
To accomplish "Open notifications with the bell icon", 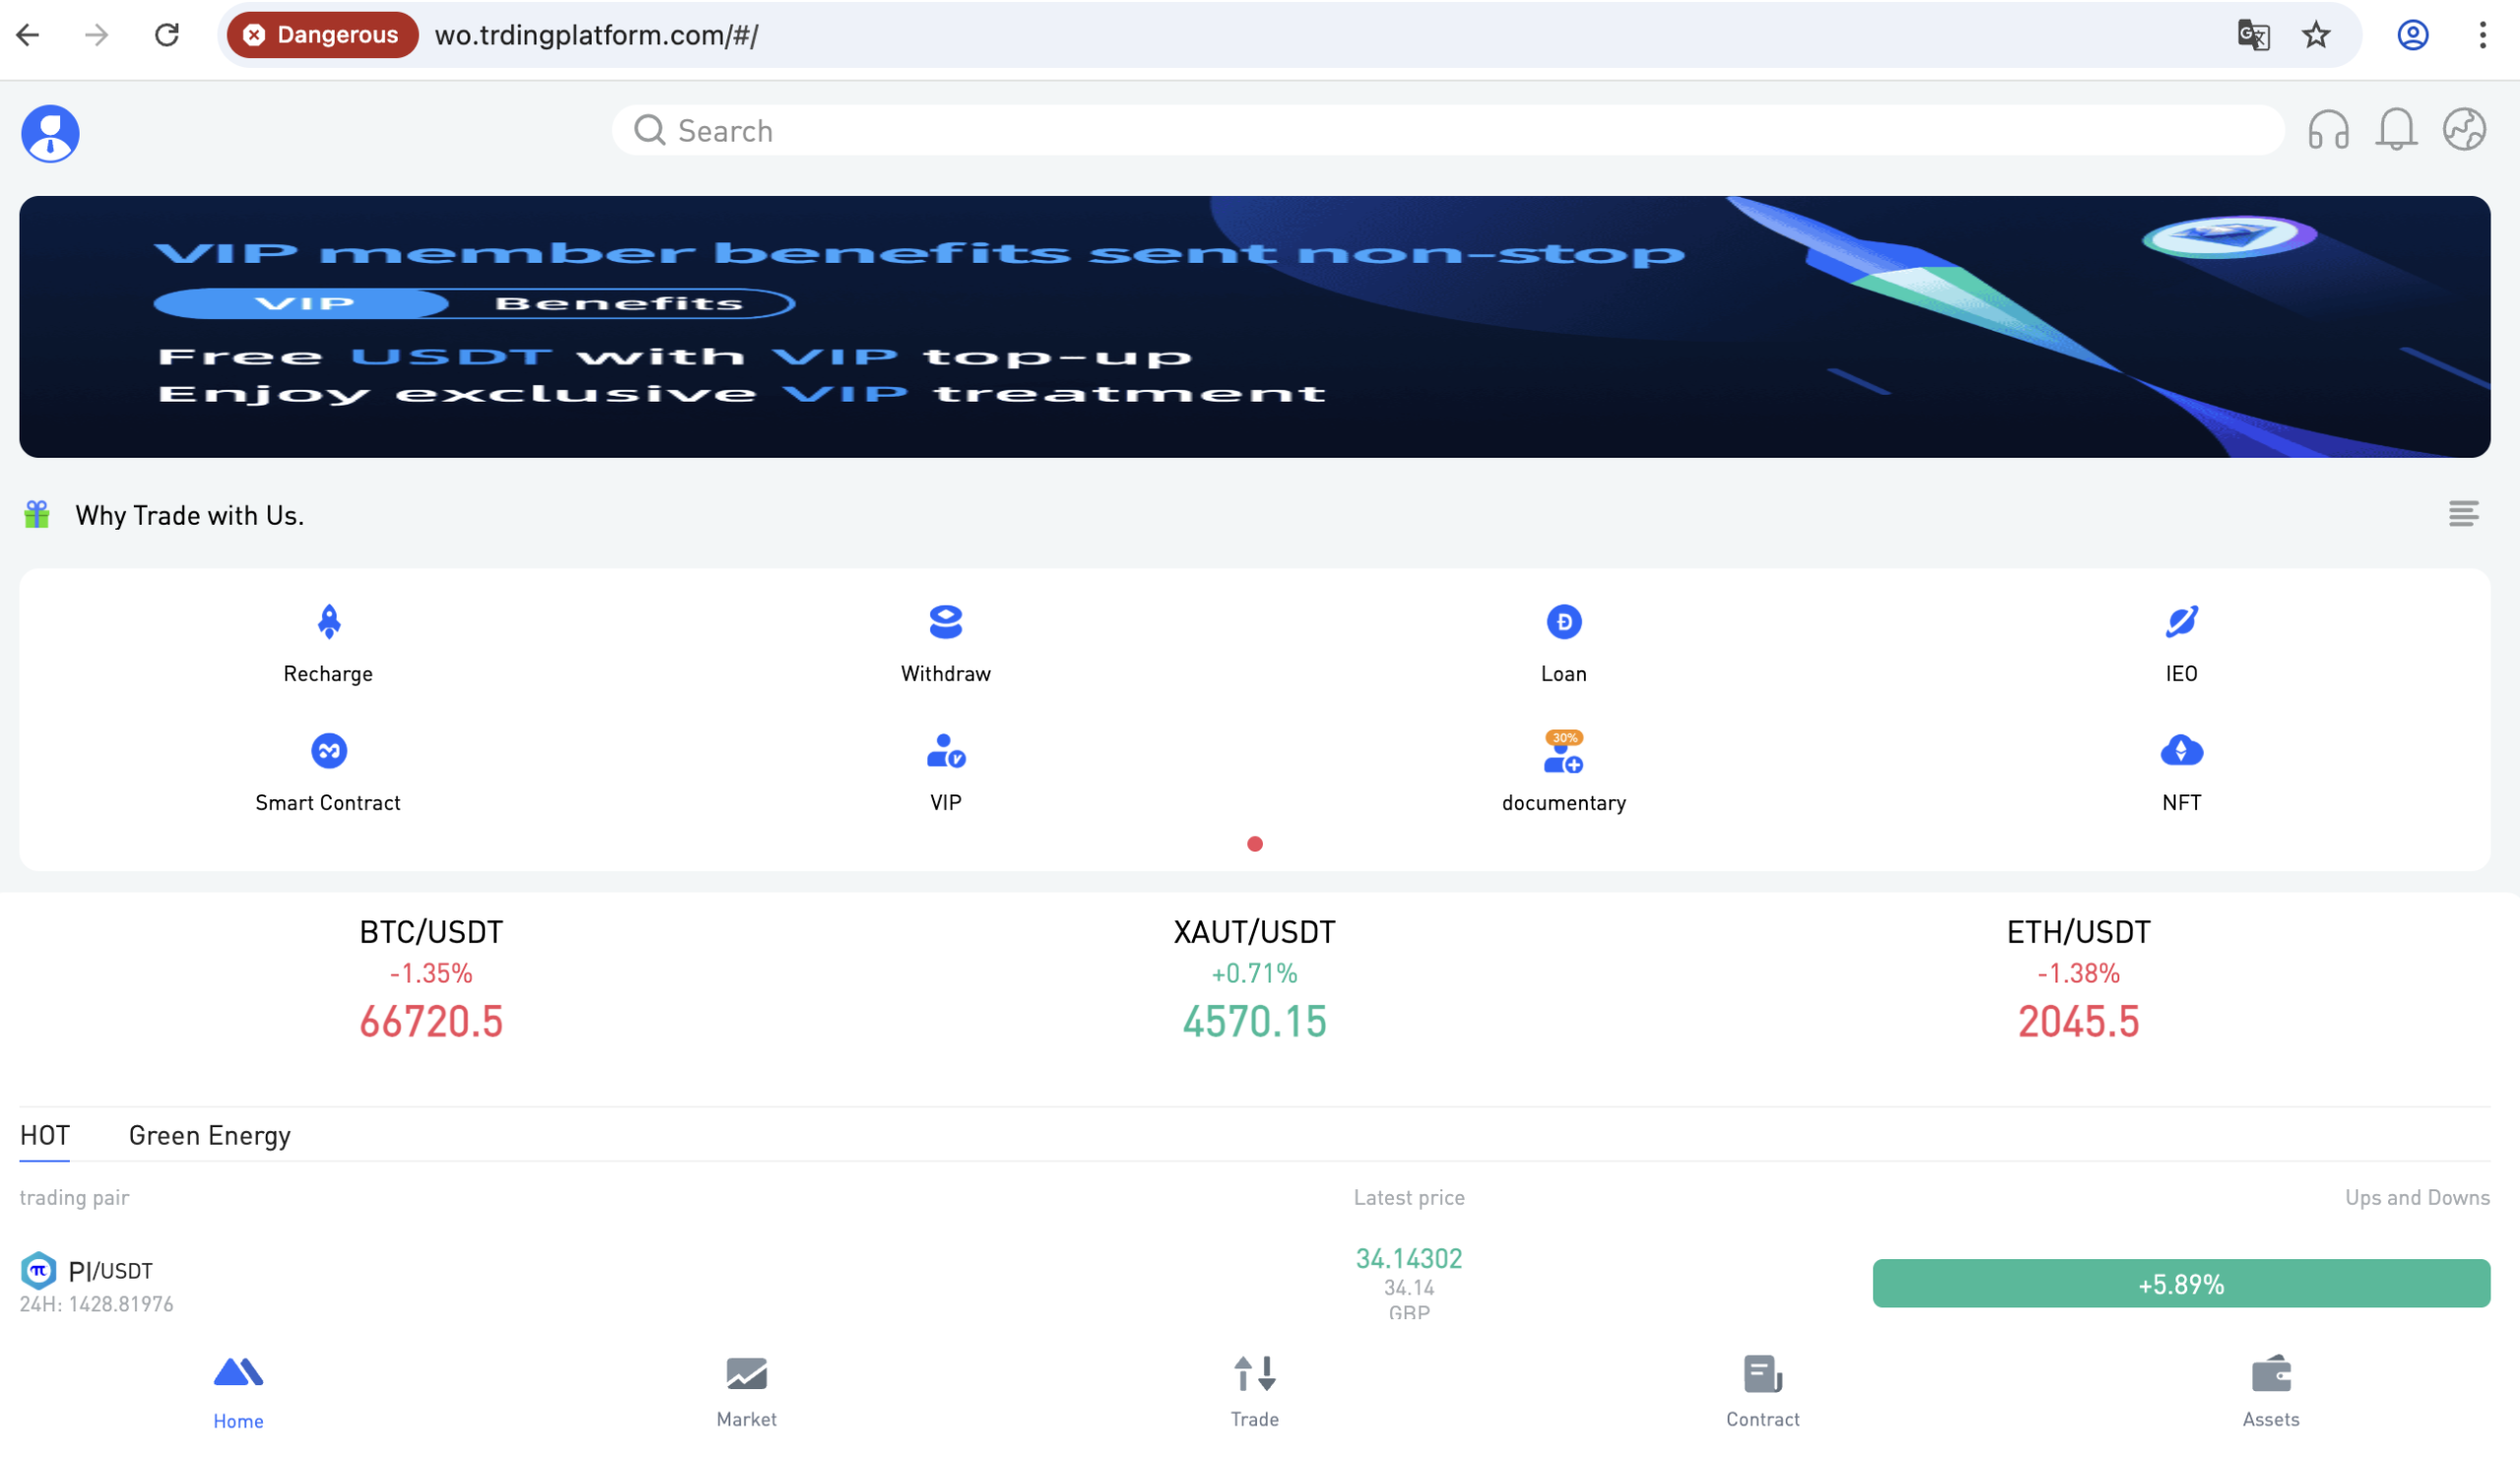I will (2396, 129).
